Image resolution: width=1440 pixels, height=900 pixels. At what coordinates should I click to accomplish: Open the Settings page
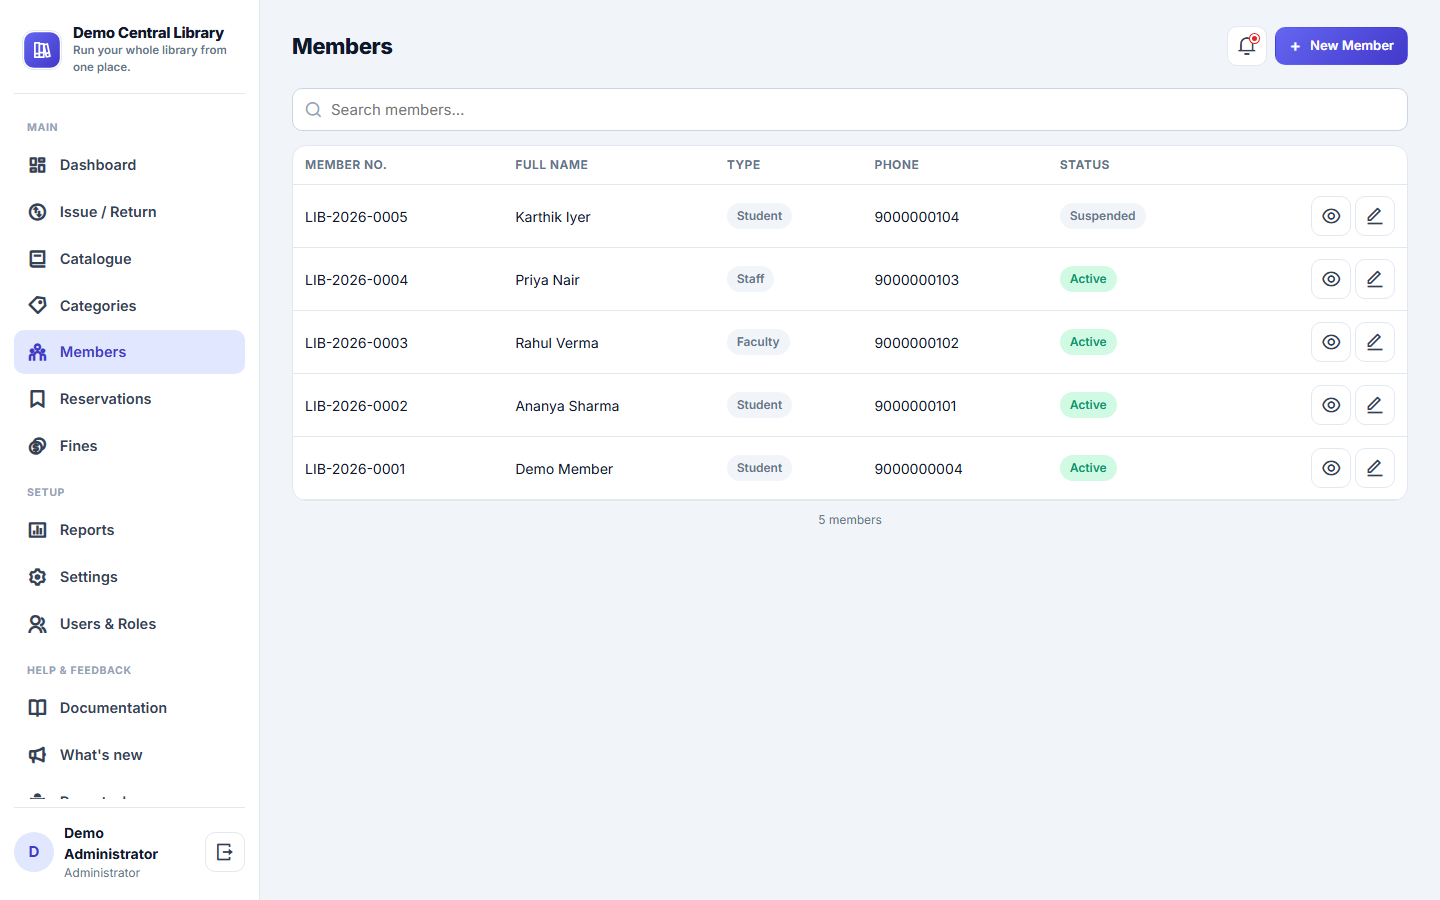(129, 577)
